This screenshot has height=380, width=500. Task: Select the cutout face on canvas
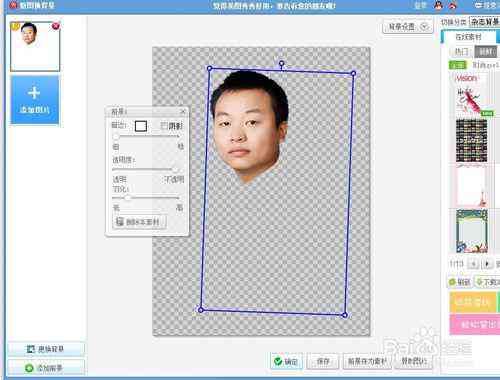pos(249,126)
